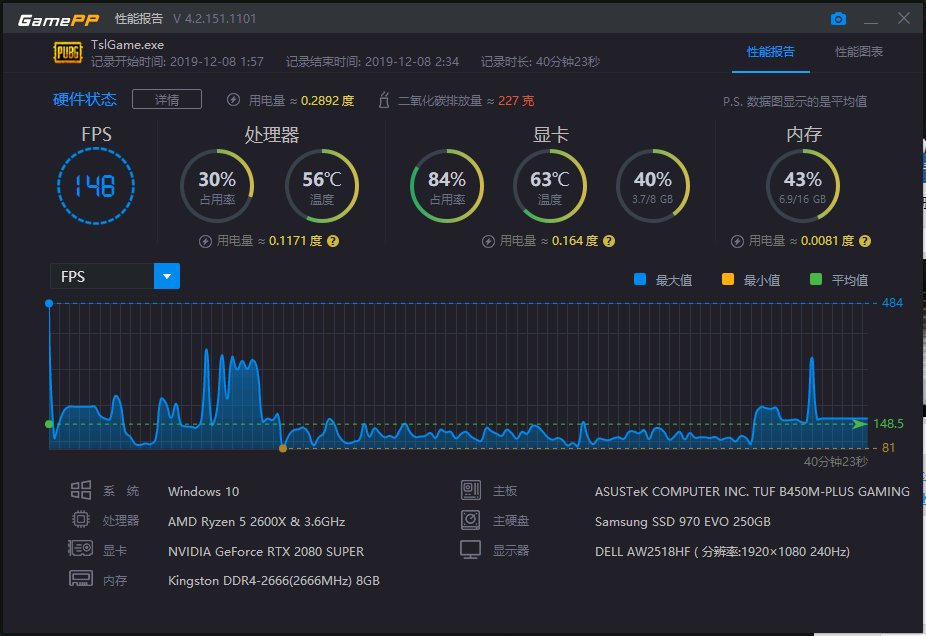Click the power usage lightning icon beside 0.2892
The image size is (926, 636).
(x=233, y=100)
